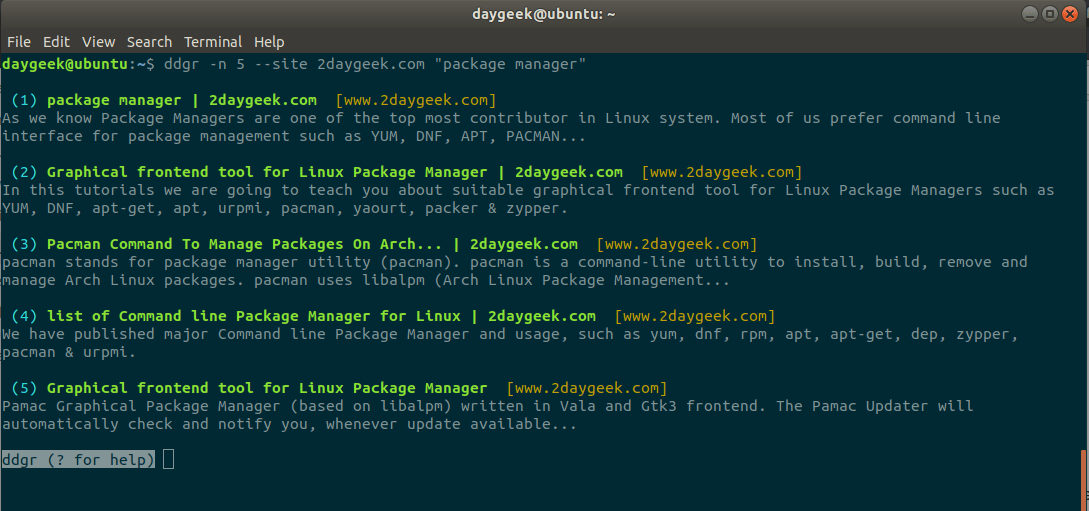Click the URL beside result 4
This screenshot has width=1089, height=511.
click(x=694, y=316)
